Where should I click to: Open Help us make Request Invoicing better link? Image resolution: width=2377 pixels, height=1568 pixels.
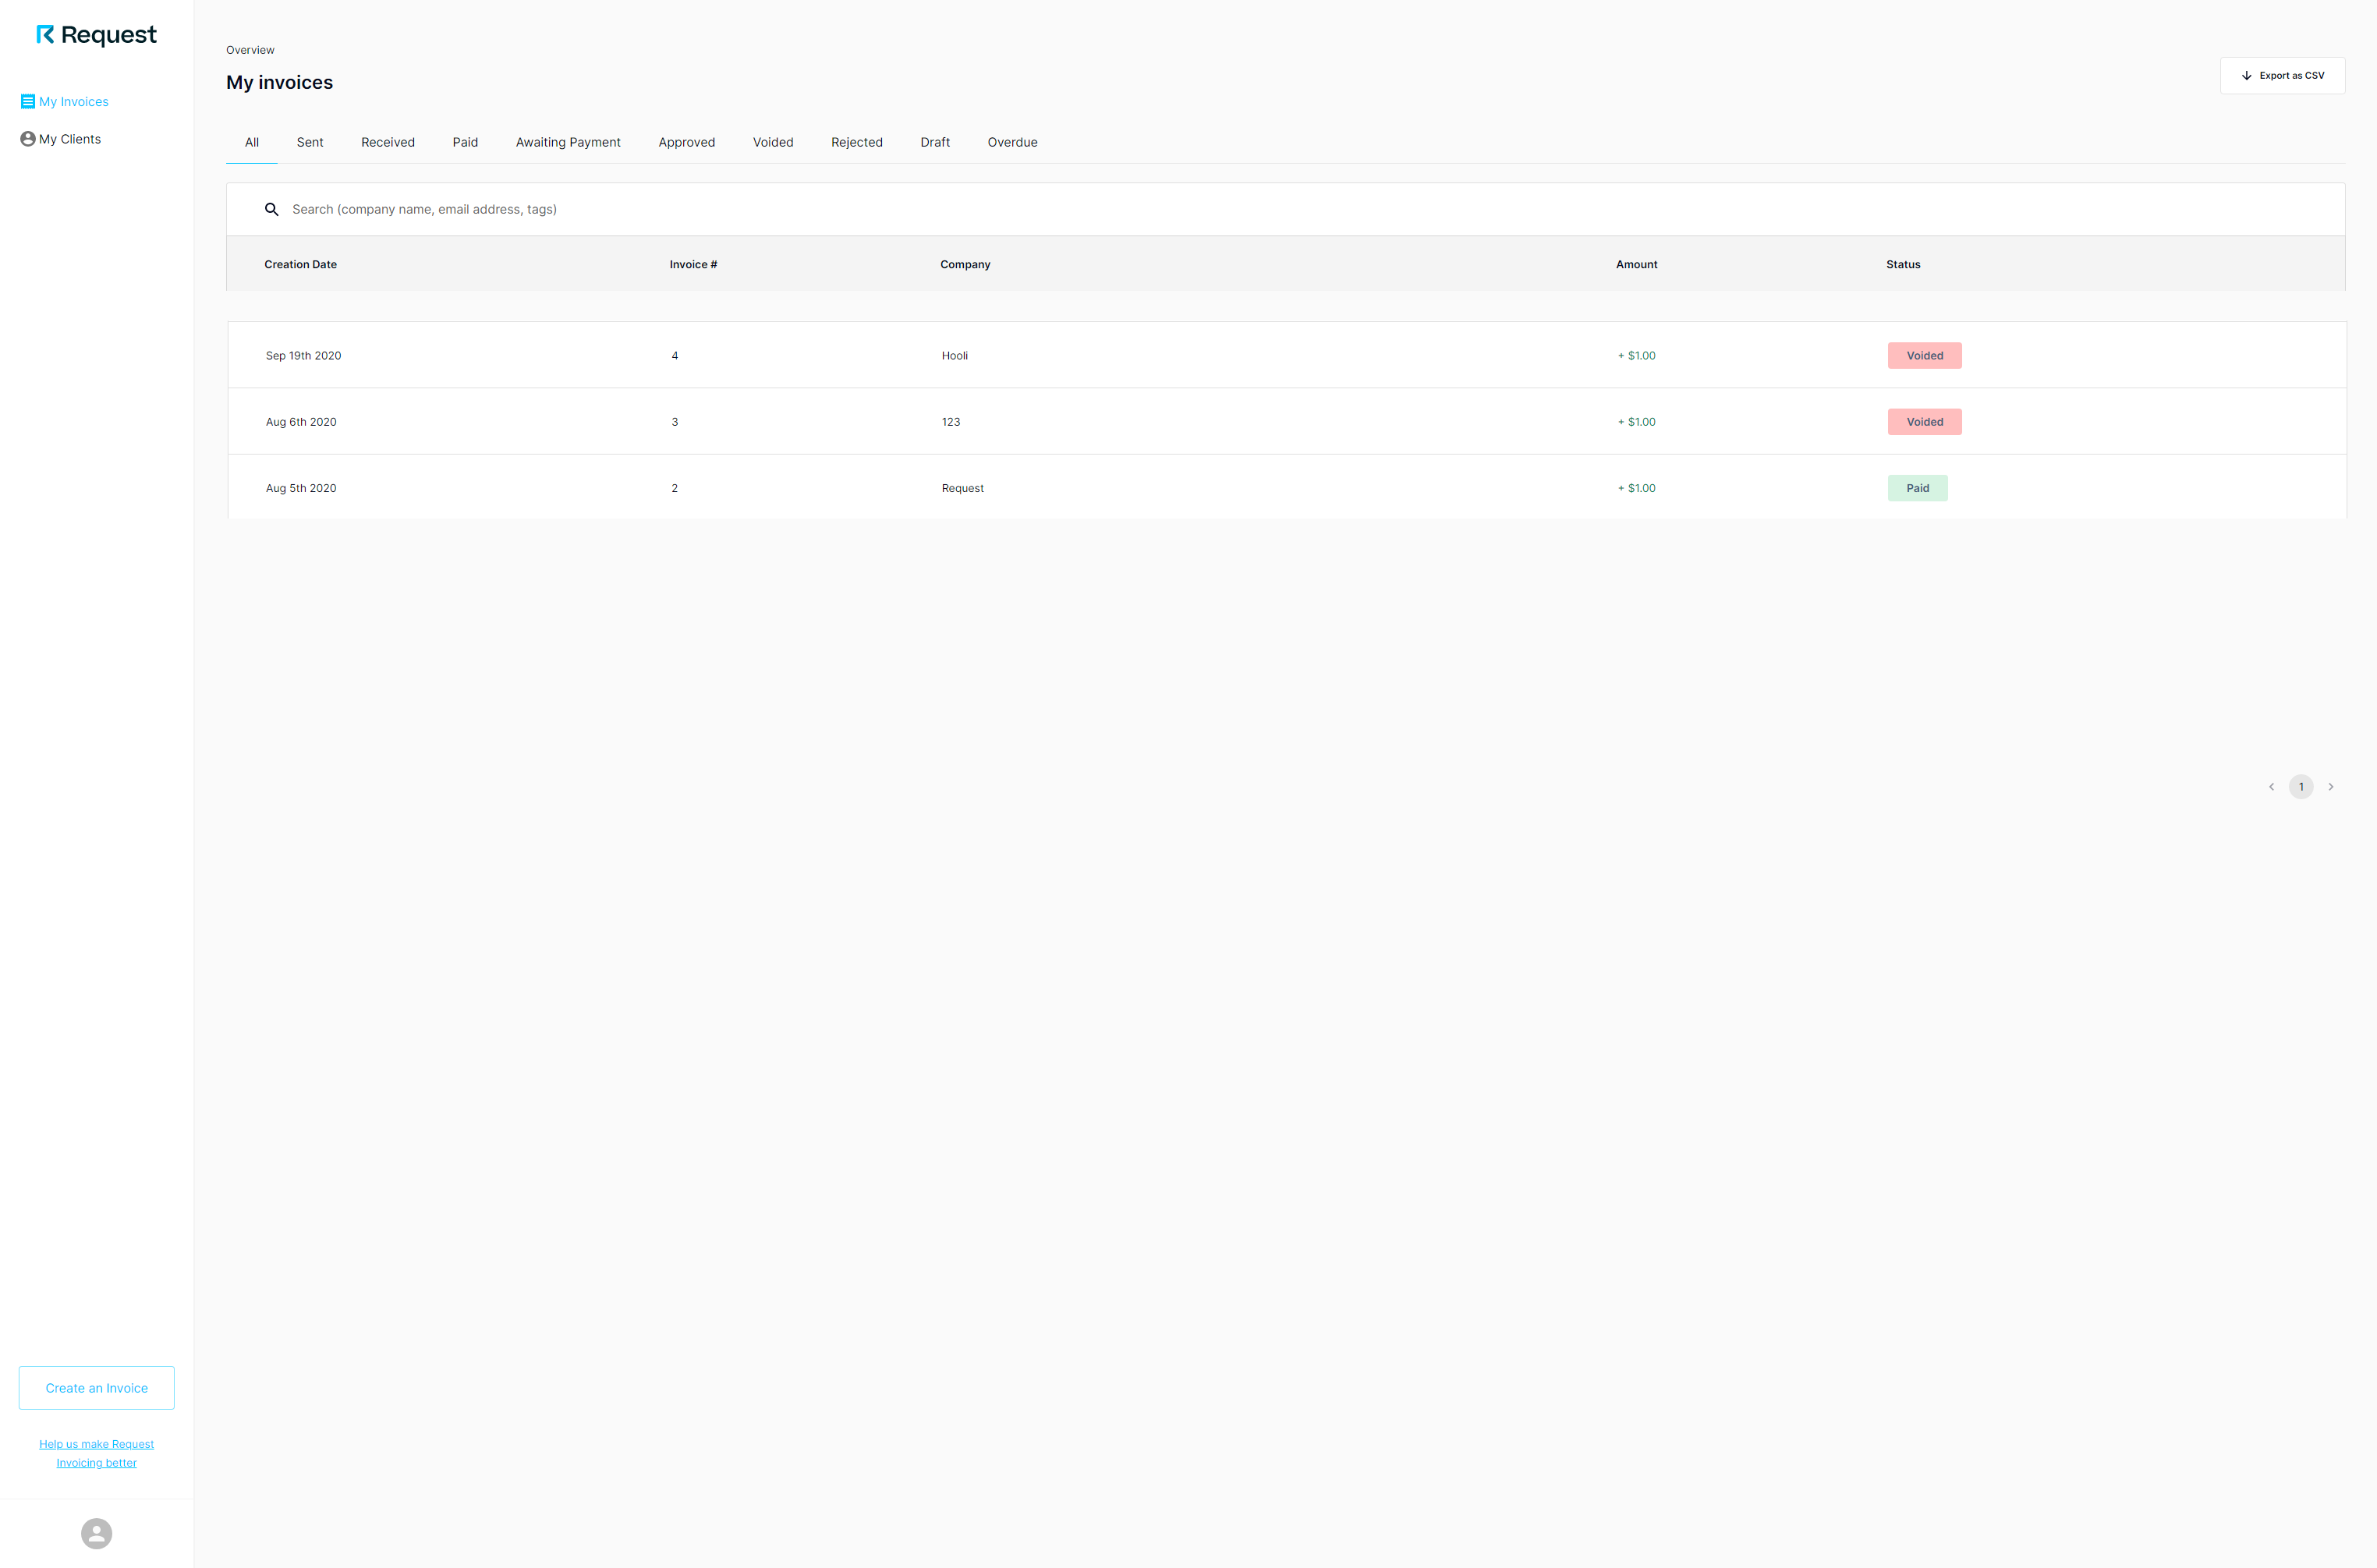pos(96,1453)
